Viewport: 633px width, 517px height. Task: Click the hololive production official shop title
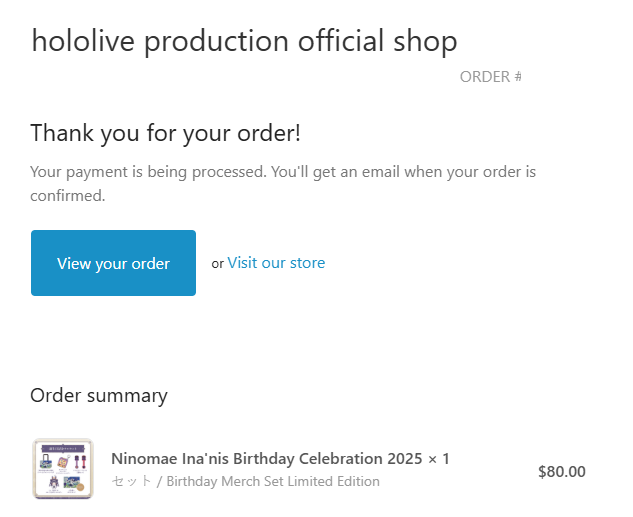(244, 41)
